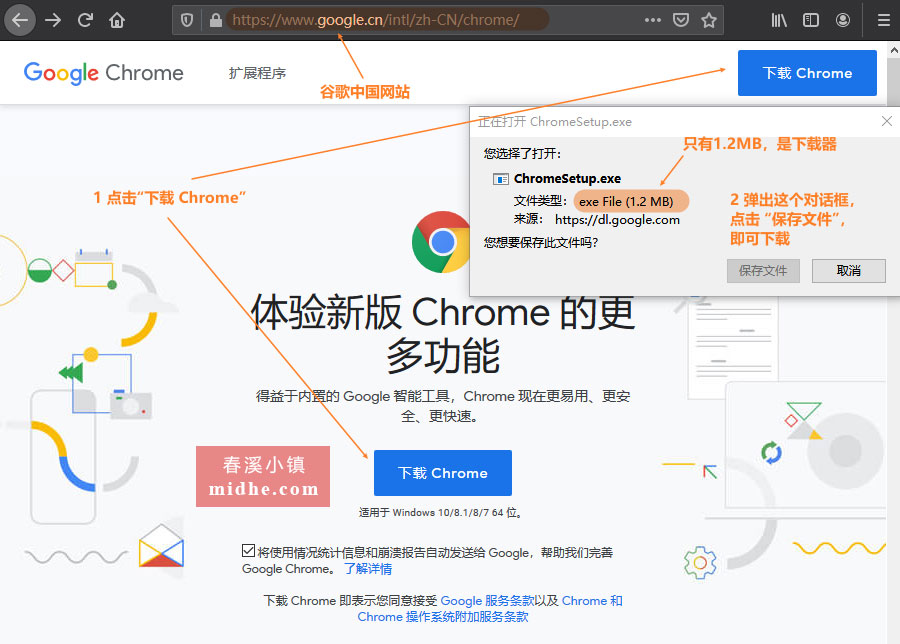Click the ChromeSetup.exe file icon in dialog
The width and height of the screenshot is (900, 644).
coord(501,179)
